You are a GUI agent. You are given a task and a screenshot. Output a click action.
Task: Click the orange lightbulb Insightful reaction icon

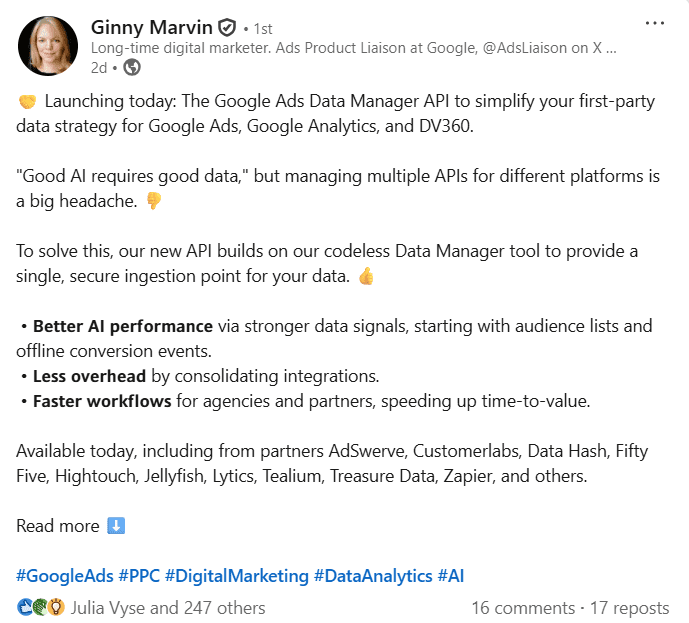coord(56,607)
